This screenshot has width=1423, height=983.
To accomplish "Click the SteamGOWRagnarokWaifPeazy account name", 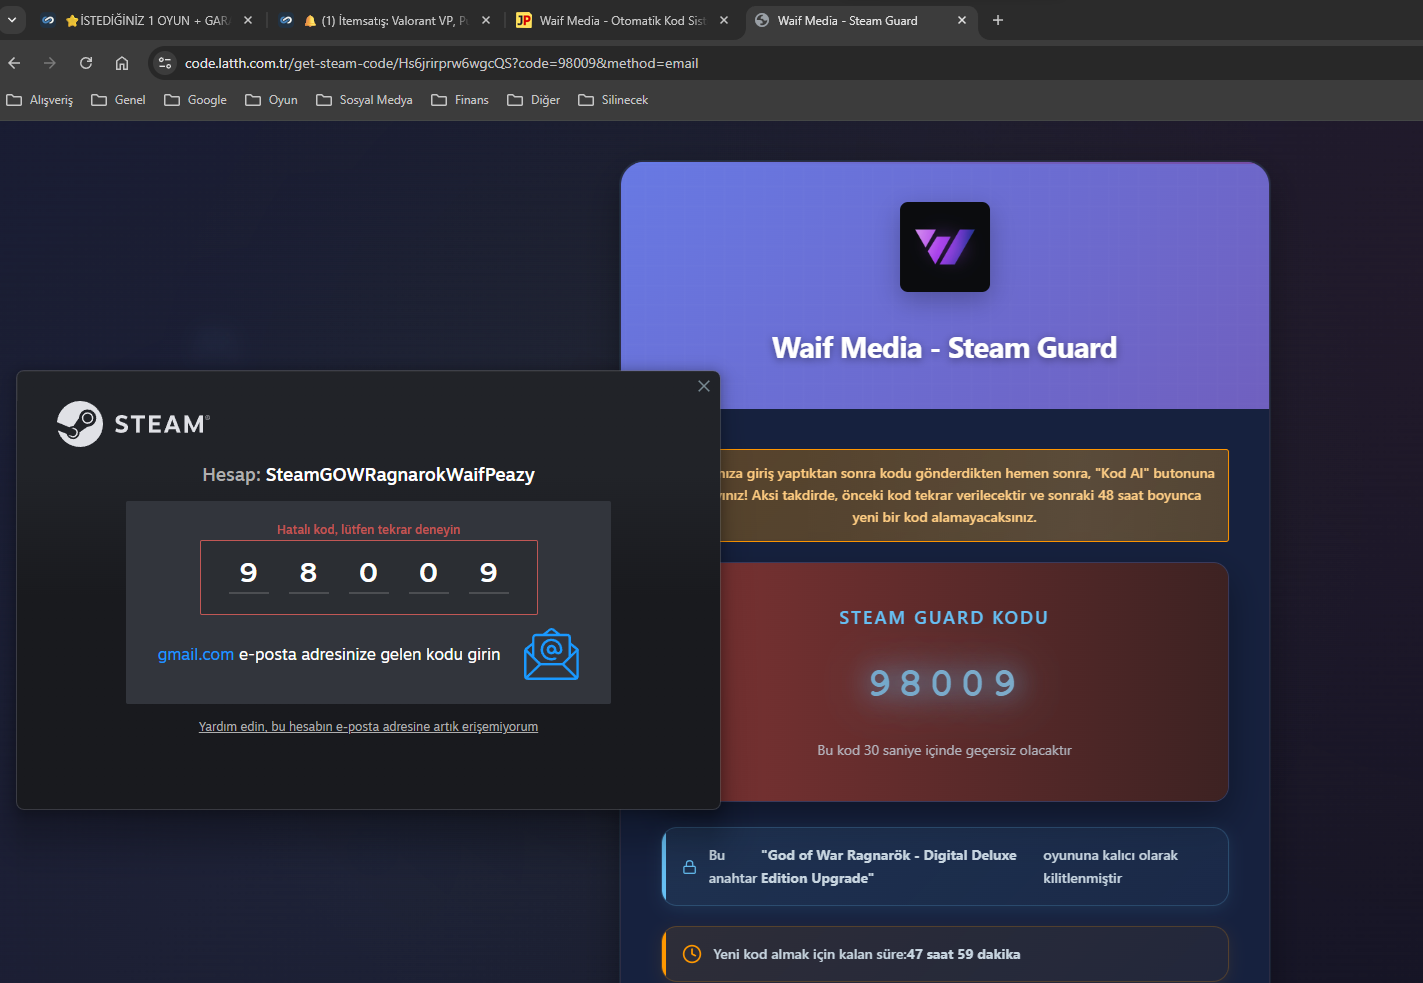I will [x=400, y=475].
